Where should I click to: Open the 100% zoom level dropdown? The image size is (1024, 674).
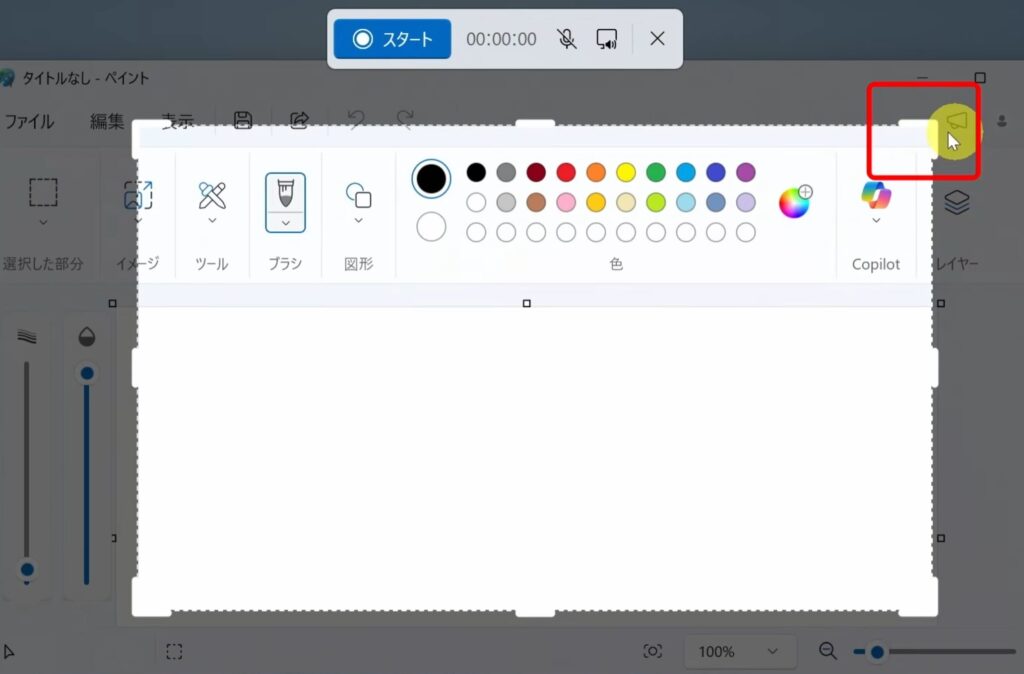click(x=740, y=651)
